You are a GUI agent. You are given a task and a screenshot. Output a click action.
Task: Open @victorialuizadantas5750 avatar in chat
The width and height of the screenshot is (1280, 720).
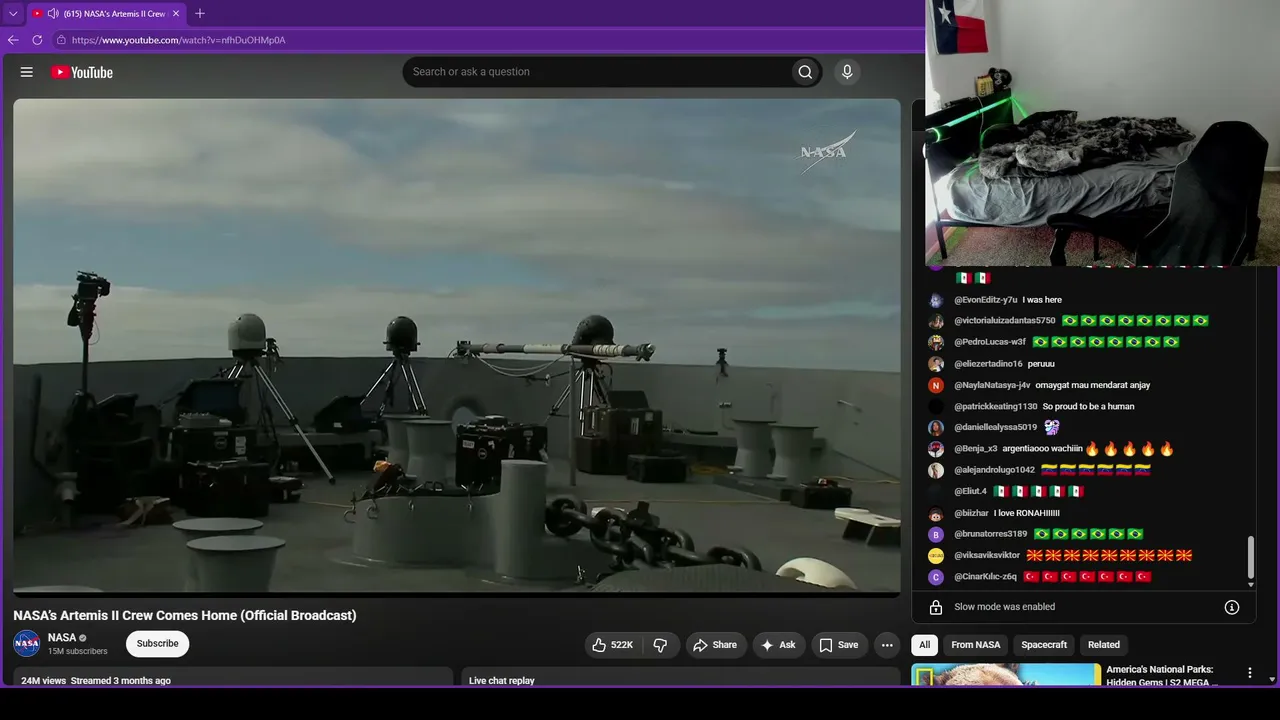[x=936, y=321]
